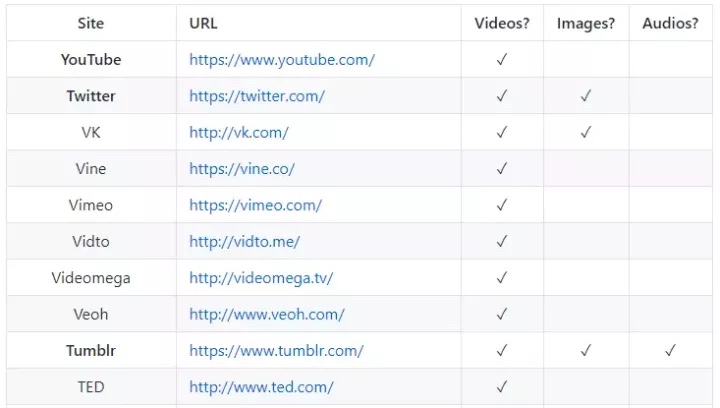Image resolution: width=720 pixels, height=408 pixels.
Task: Click the Videos? column header
Action: (x=502, y=23)
